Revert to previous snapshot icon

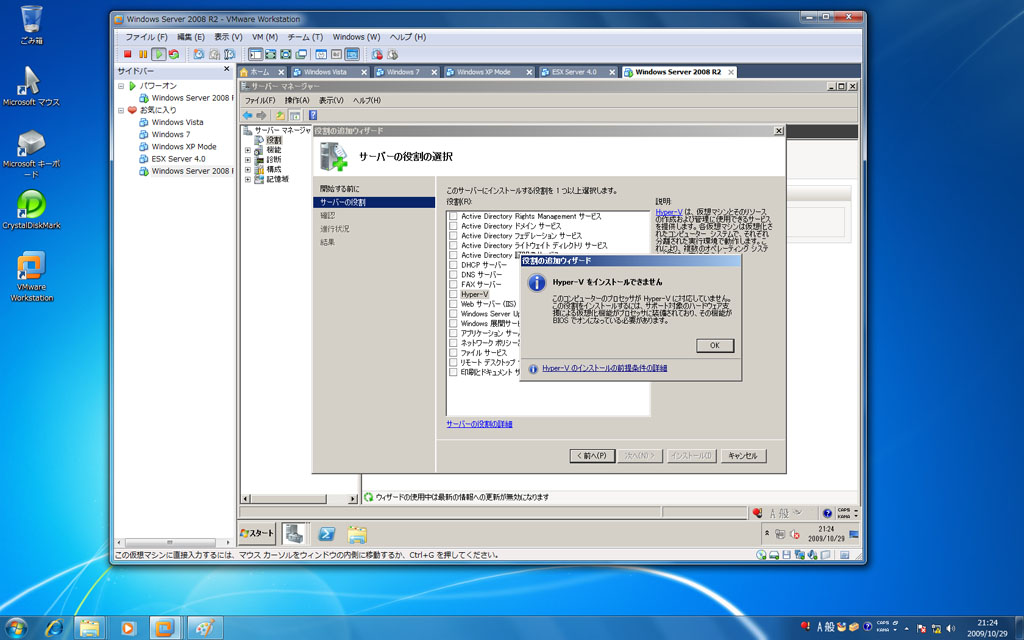click(214, 54)
